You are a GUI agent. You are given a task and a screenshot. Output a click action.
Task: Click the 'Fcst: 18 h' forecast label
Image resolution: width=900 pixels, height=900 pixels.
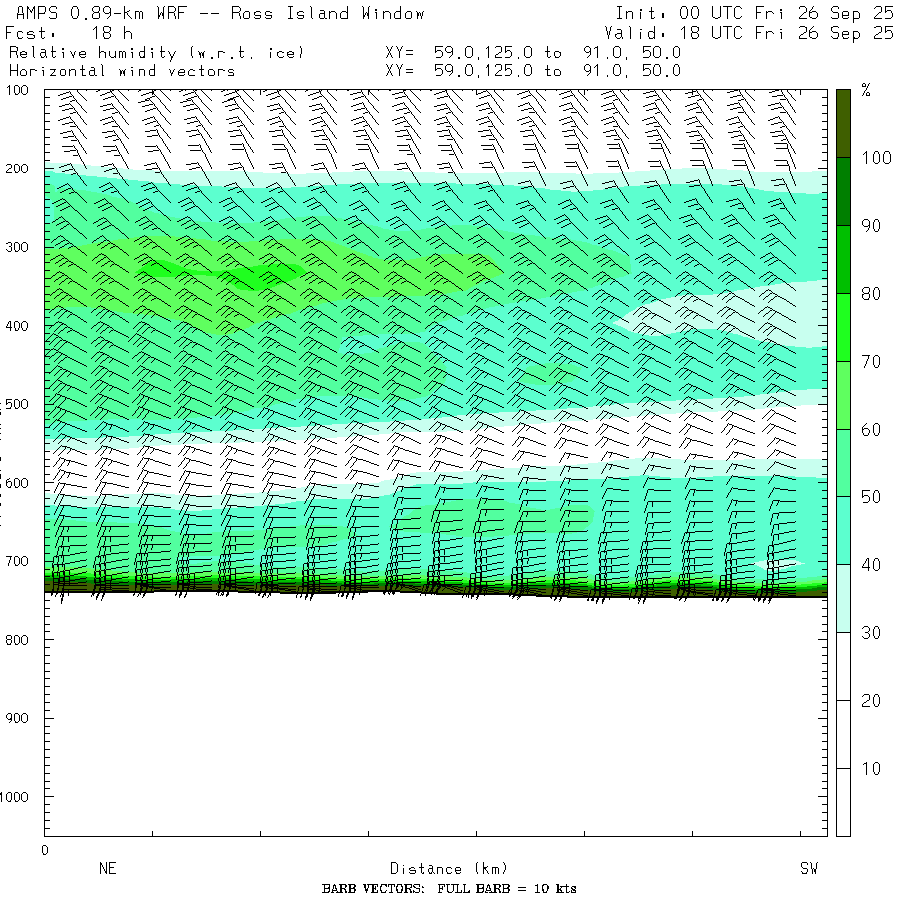[68, 32]
